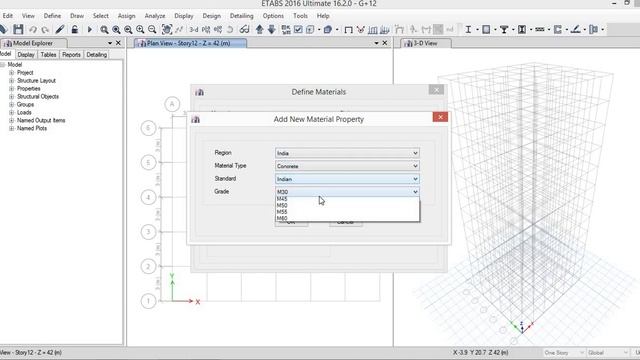
Task: Click the Set Plan View toolbar icon
Action: tap(206, 29)
